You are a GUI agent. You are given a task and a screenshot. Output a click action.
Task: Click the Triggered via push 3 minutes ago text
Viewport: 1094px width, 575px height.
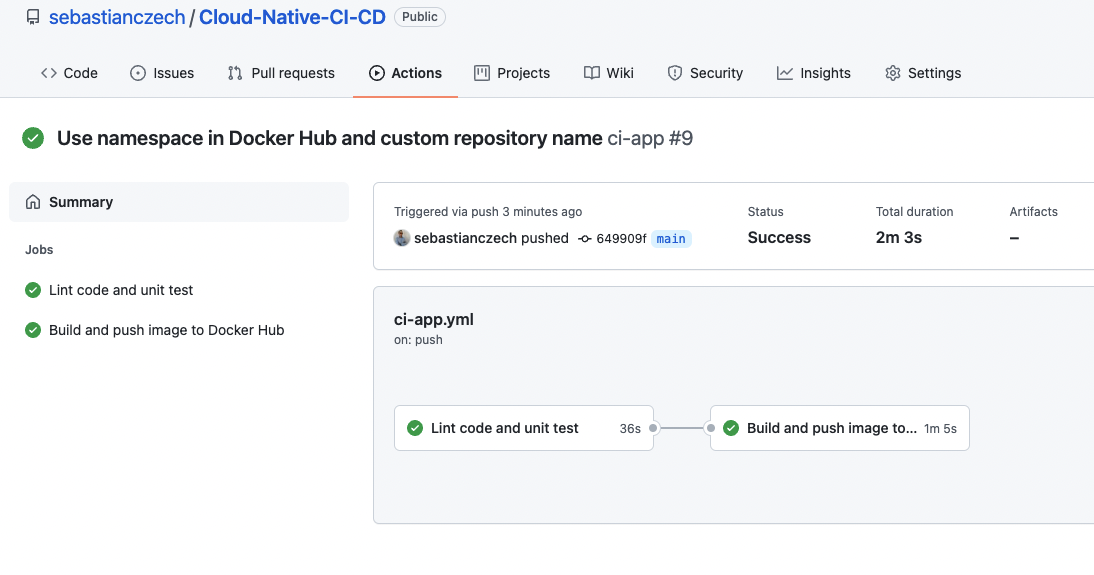pyautogui.click(x=488, y=211)
